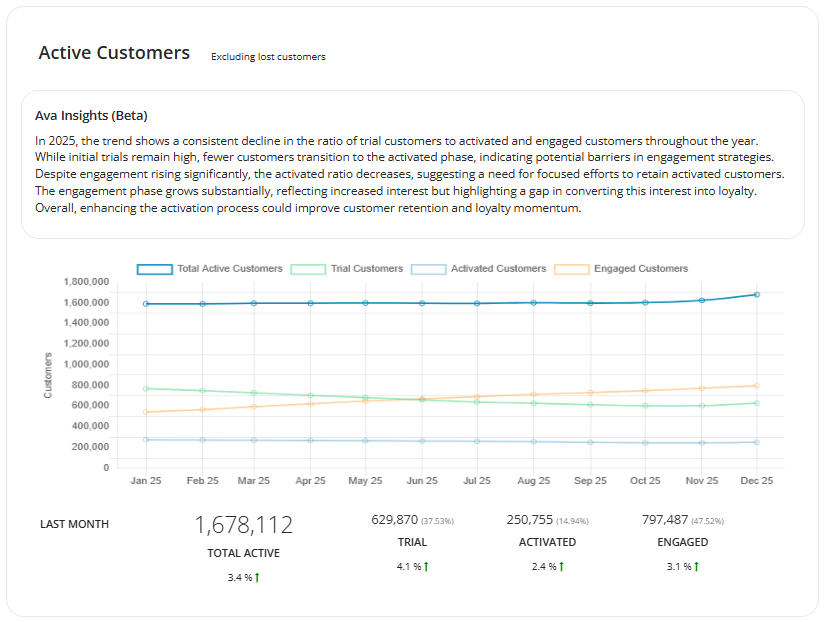Click the Ava Insights (Beta) heading
The height and width of the screenshot is (622, 826).
point(91,116)
